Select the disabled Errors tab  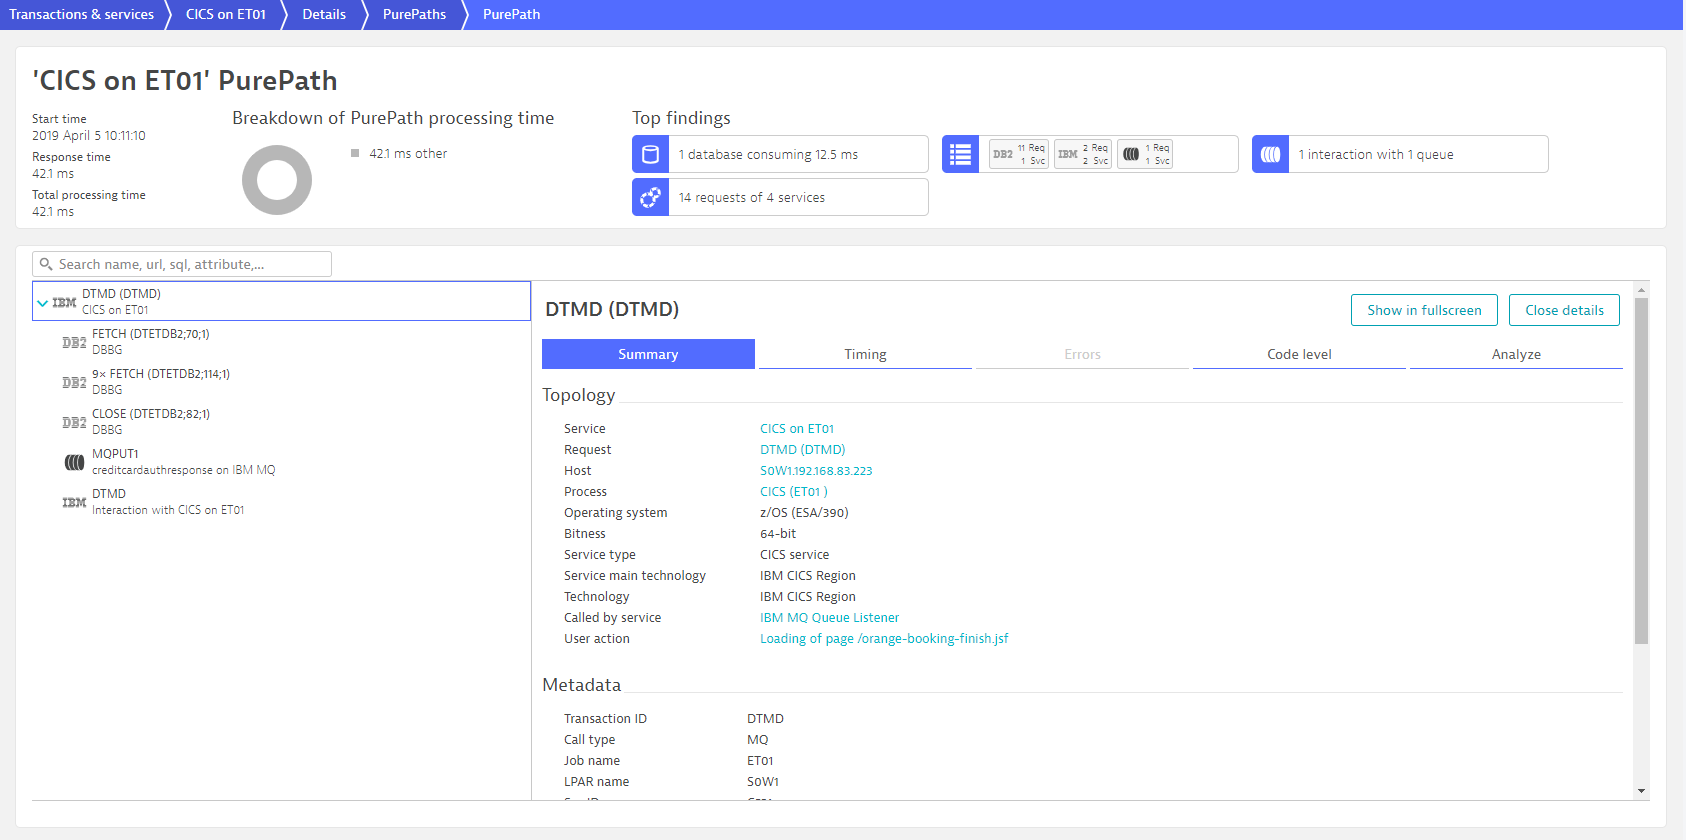(1082, 354)
